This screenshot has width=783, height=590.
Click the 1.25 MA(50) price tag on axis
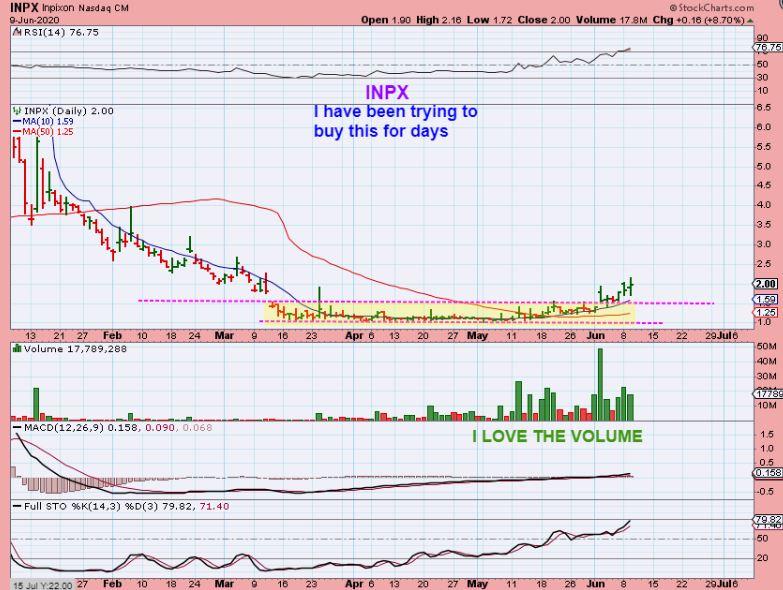point(766,312)
